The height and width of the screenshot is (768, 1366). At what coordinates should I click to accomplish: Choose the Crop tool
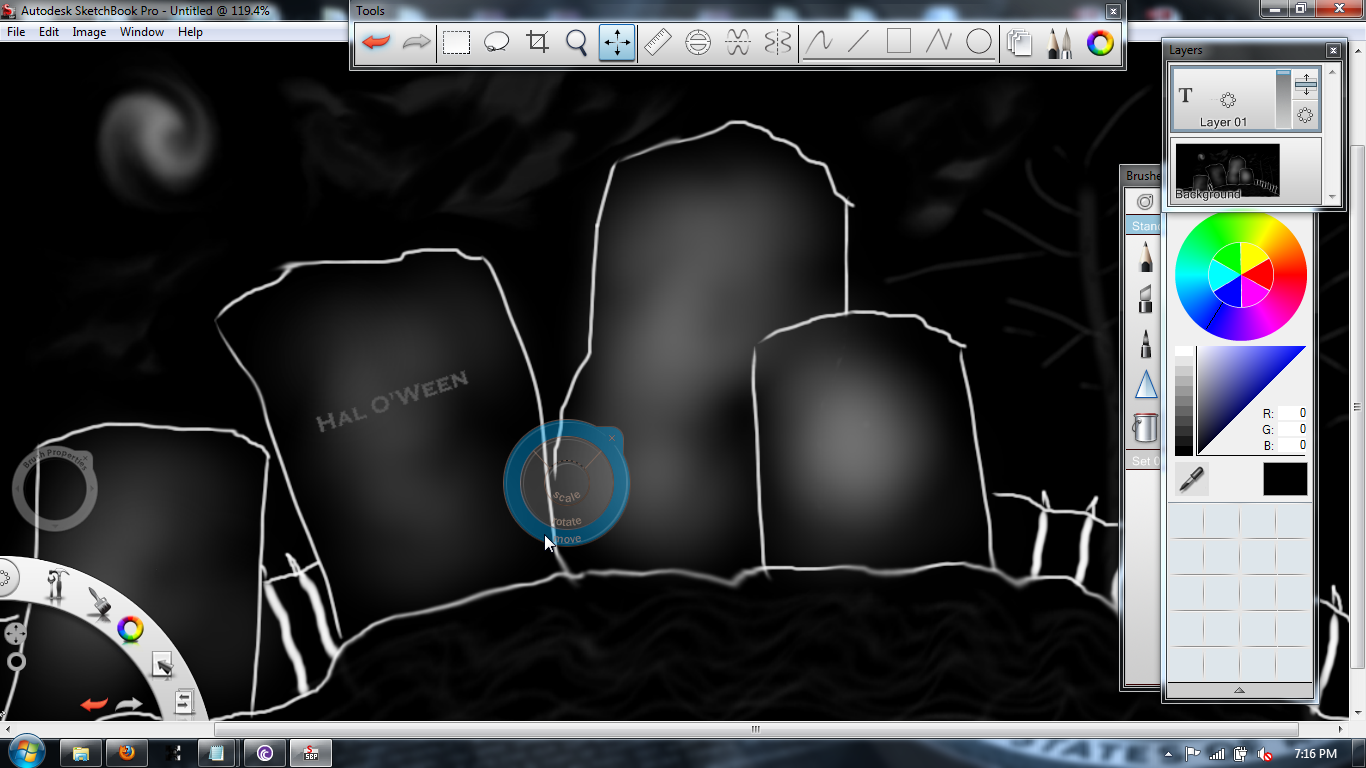(538, 43)
